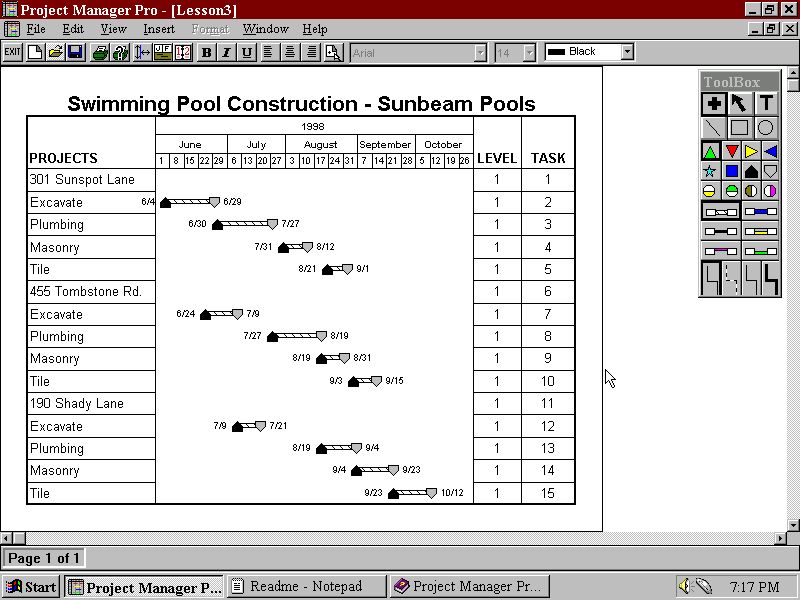Select the rectangle drawing tool

(x=739, y=127)
